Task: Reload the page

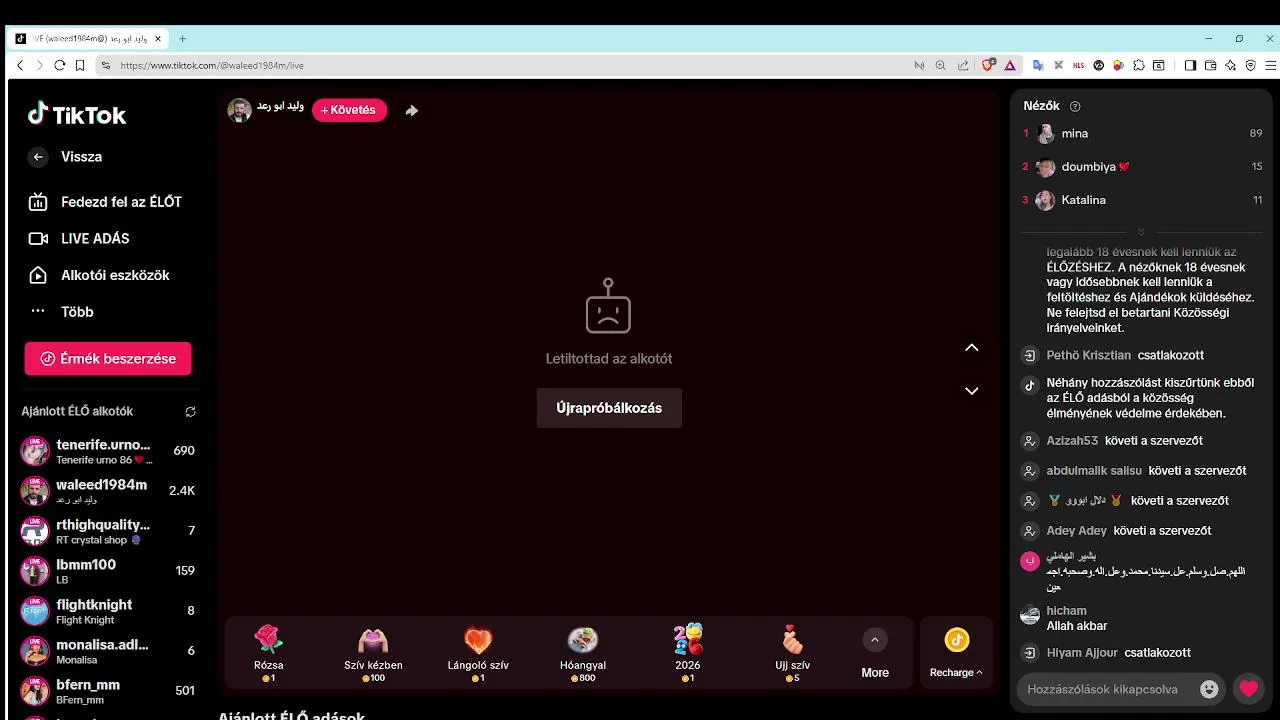Action: point(60,65)
